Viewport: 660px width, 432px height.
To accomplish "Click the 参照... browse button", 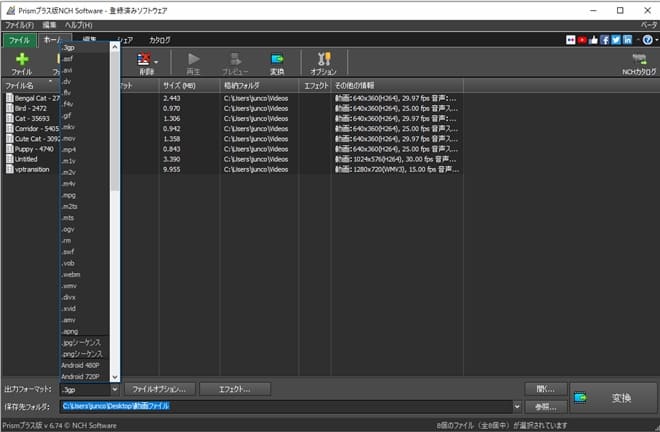I will 546,407.
